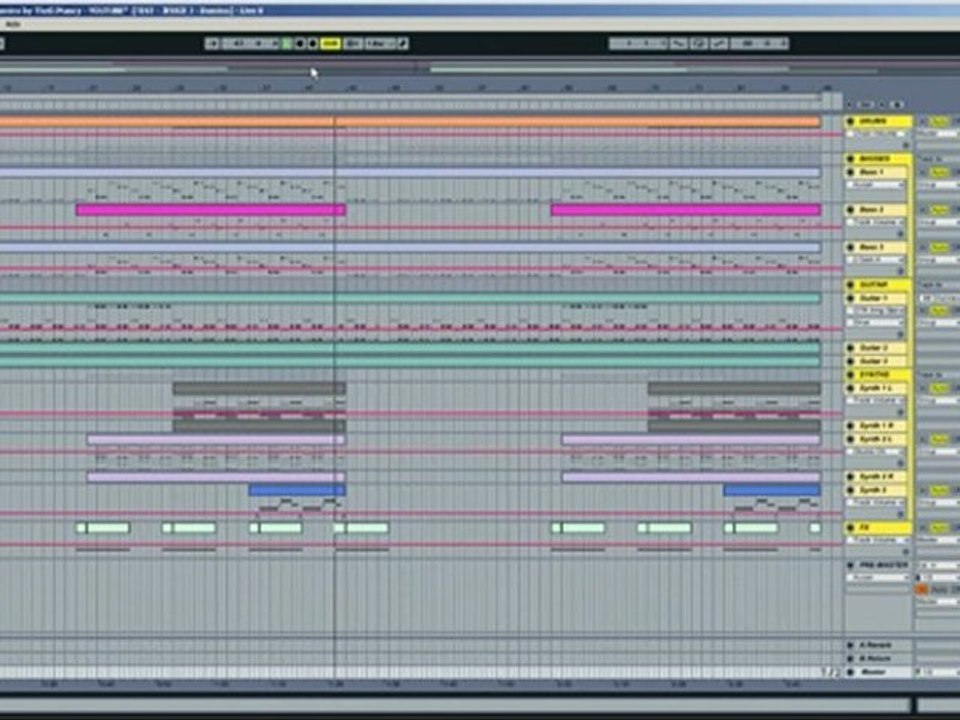
Task: Add automation lane on Synth 1 L track
Action: (901, 412)
